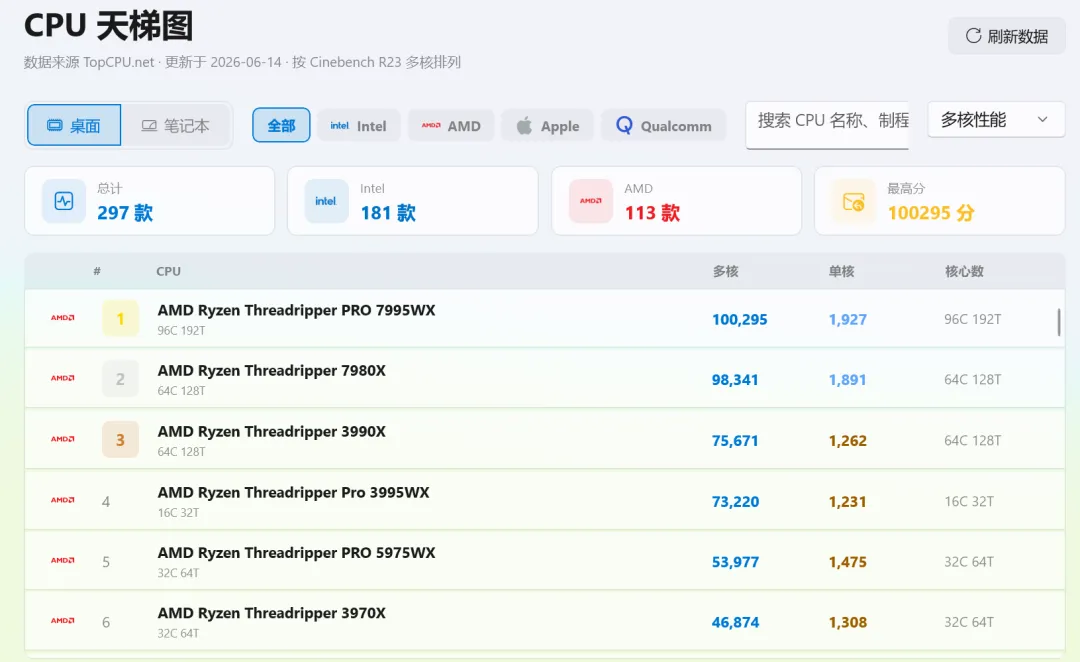This screenshot has height=662, width=1080.
Task: Switch to the 笔记本 laptop tab
Action: [x=176, y=125]
